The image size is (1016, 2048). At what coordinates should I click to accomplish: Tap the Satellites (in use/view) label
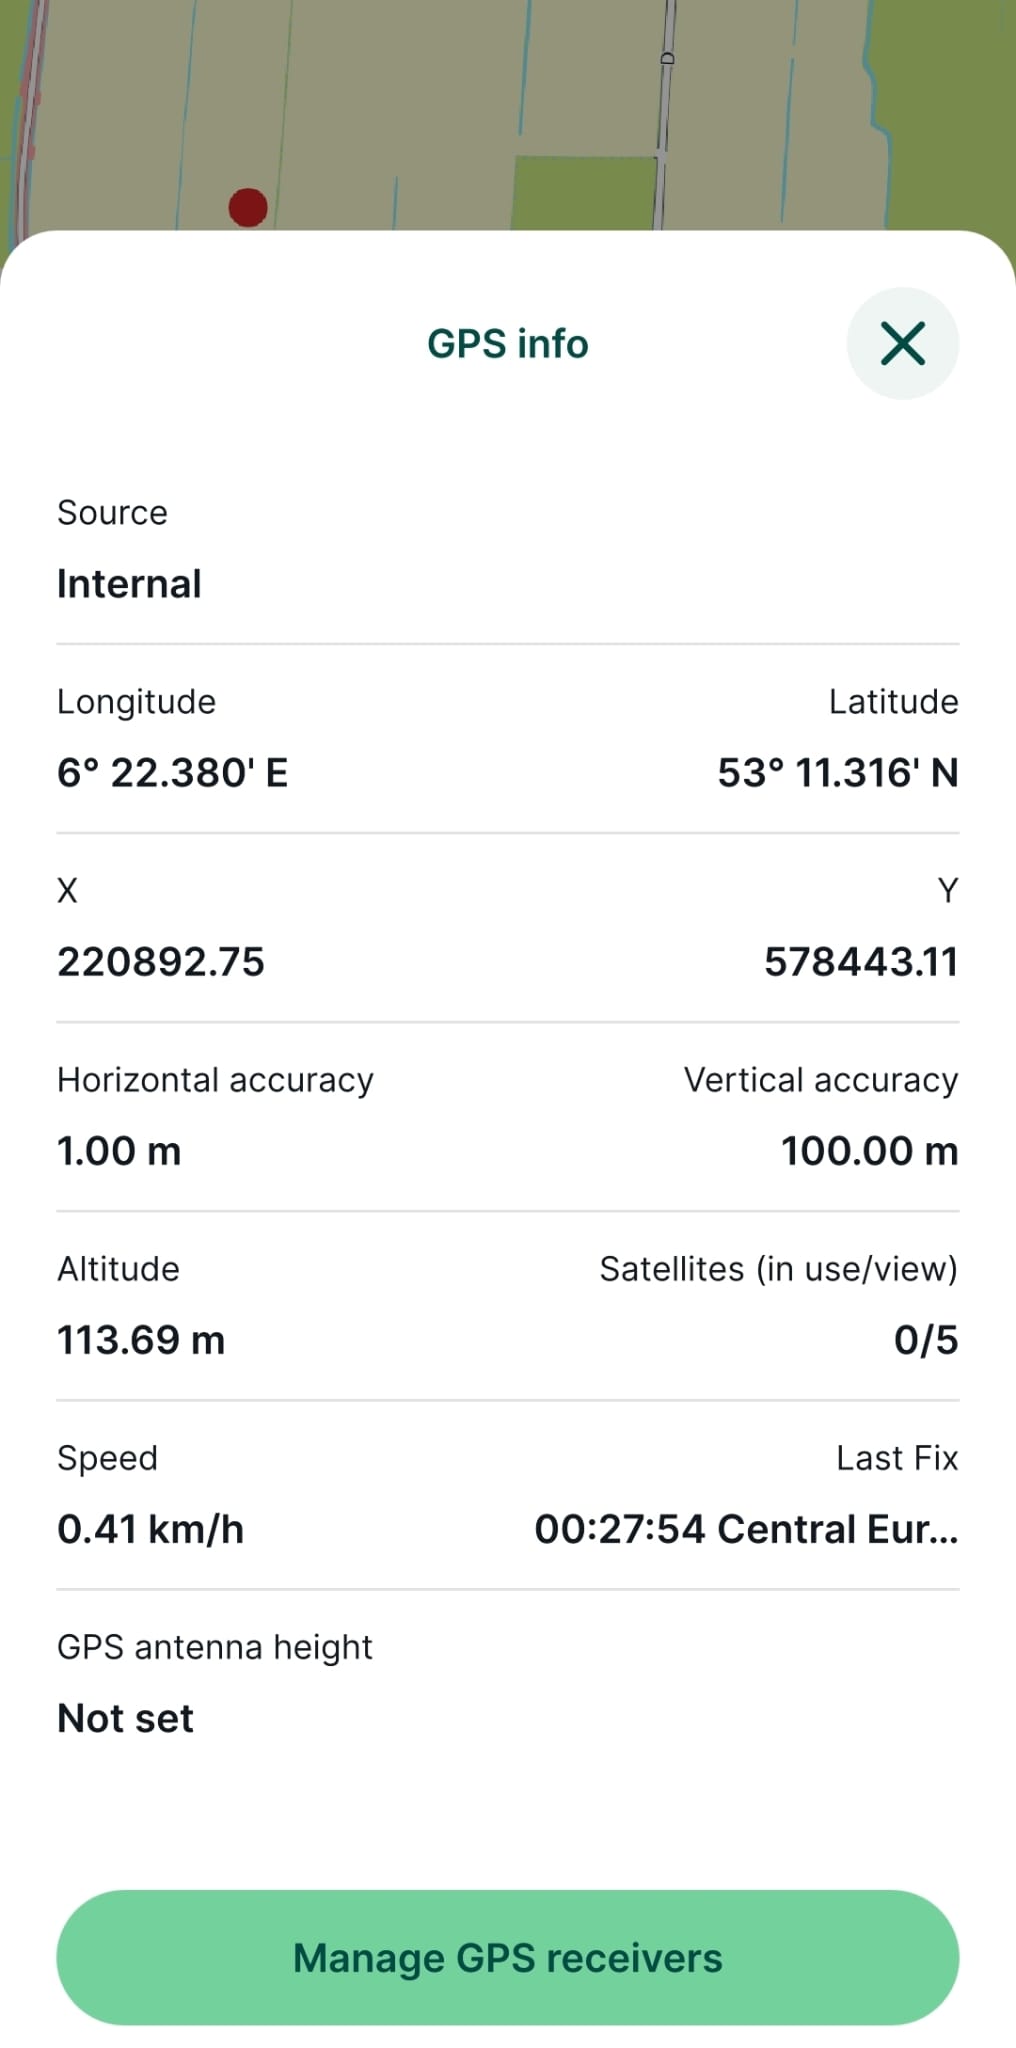pyautogui.click(x=778, y=1268)
